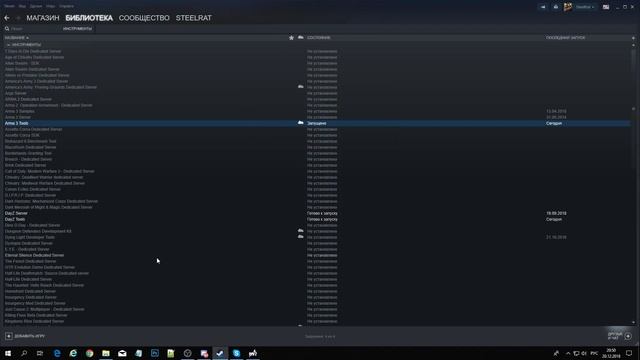The image size is (640, 360).
Task: Open the inbox notifications icon
Action: (x=556, y=7)
